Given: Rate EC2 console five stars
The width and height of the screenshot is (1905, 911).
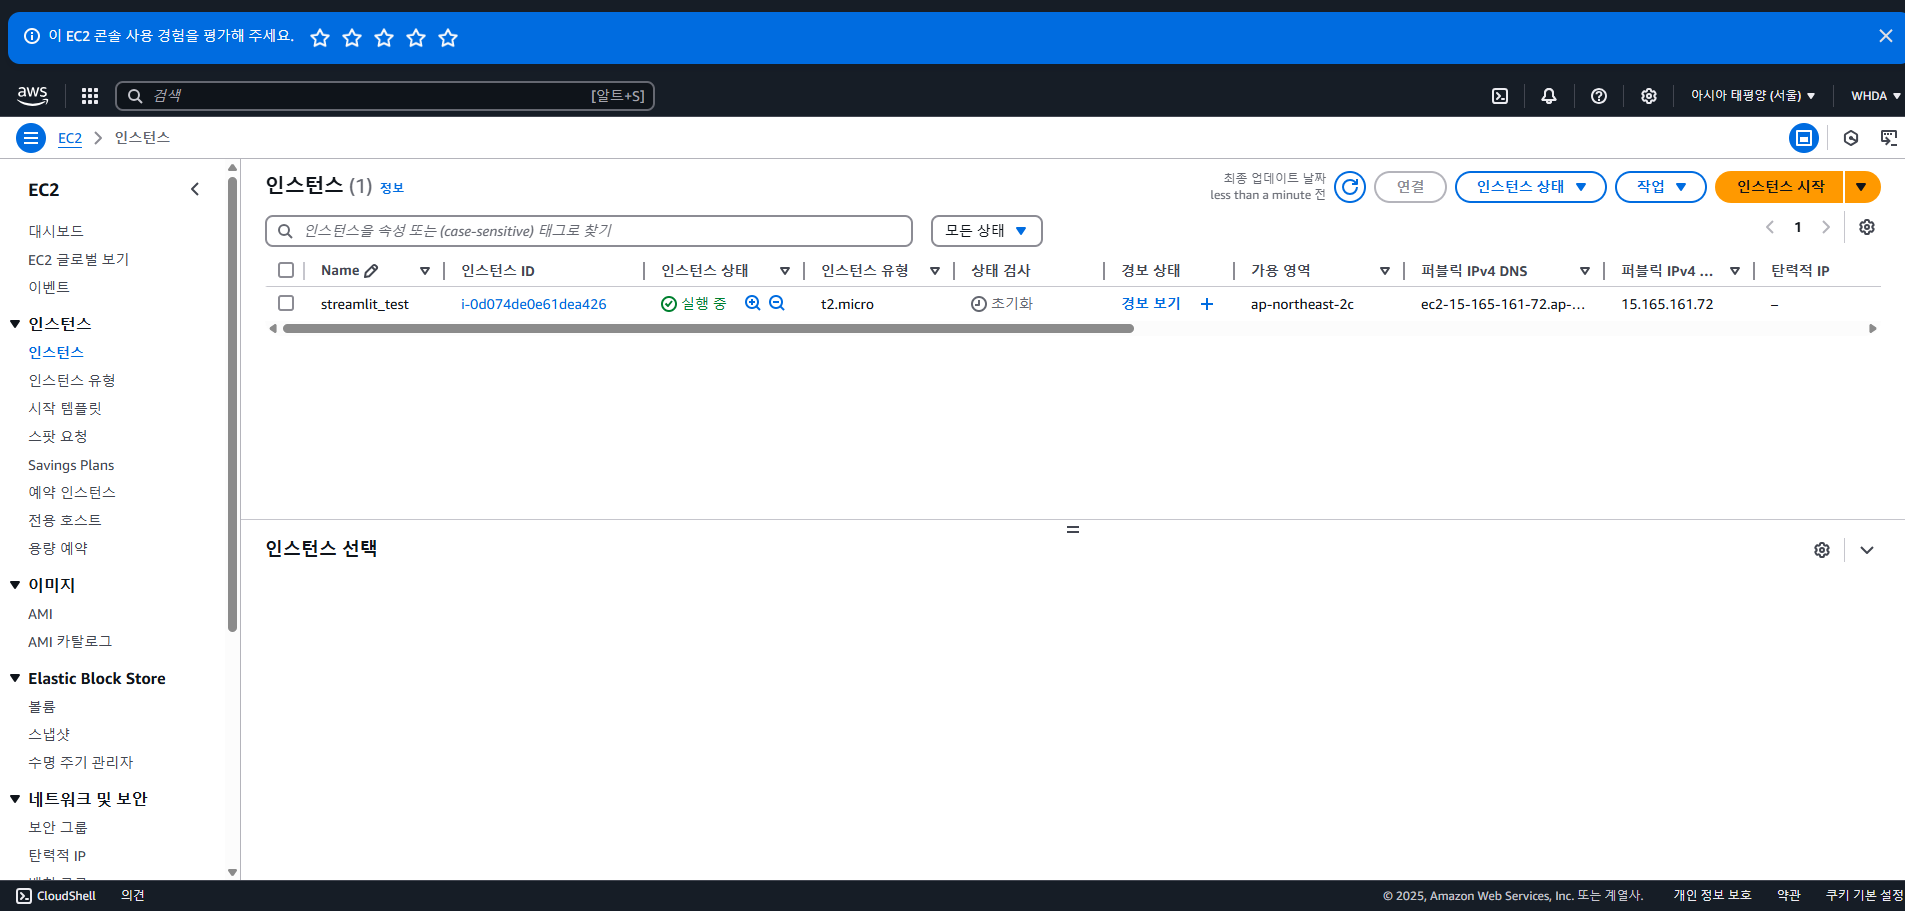Looking at the screenshot, I should click(x=448, y=38).
